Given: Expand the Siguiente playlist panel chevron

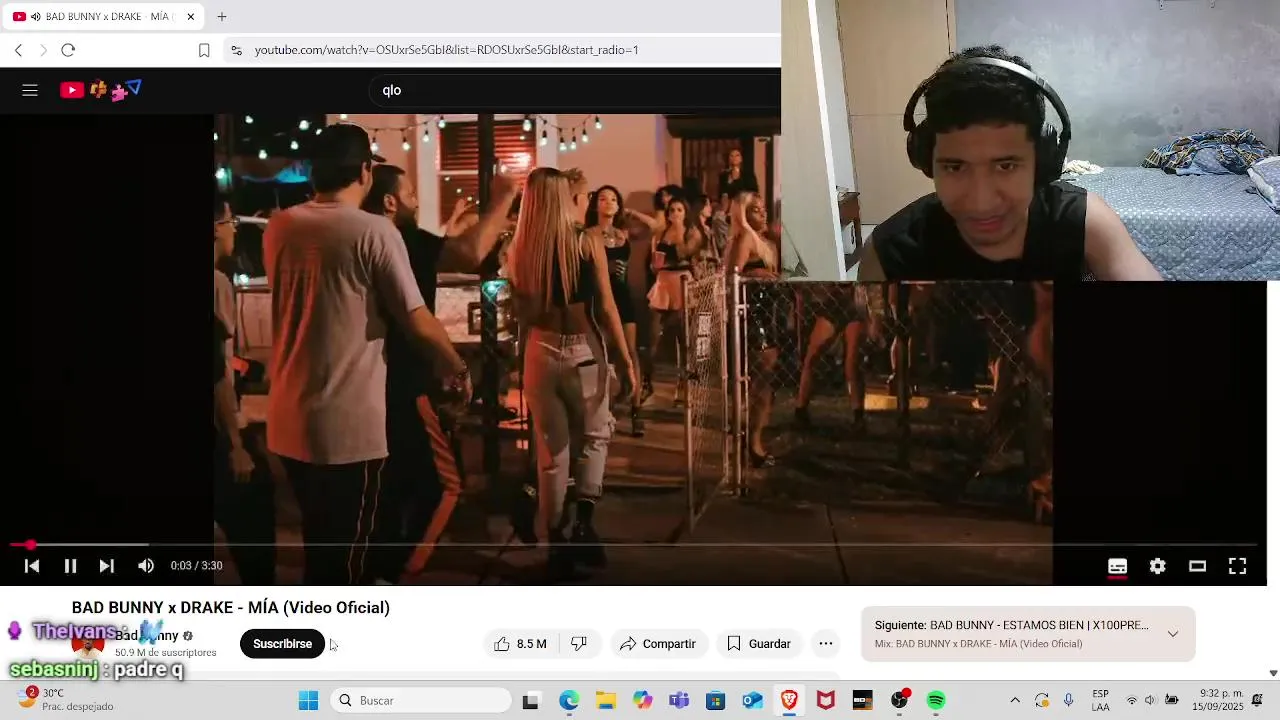Looking at the screenshot, I should [1173, 634].
